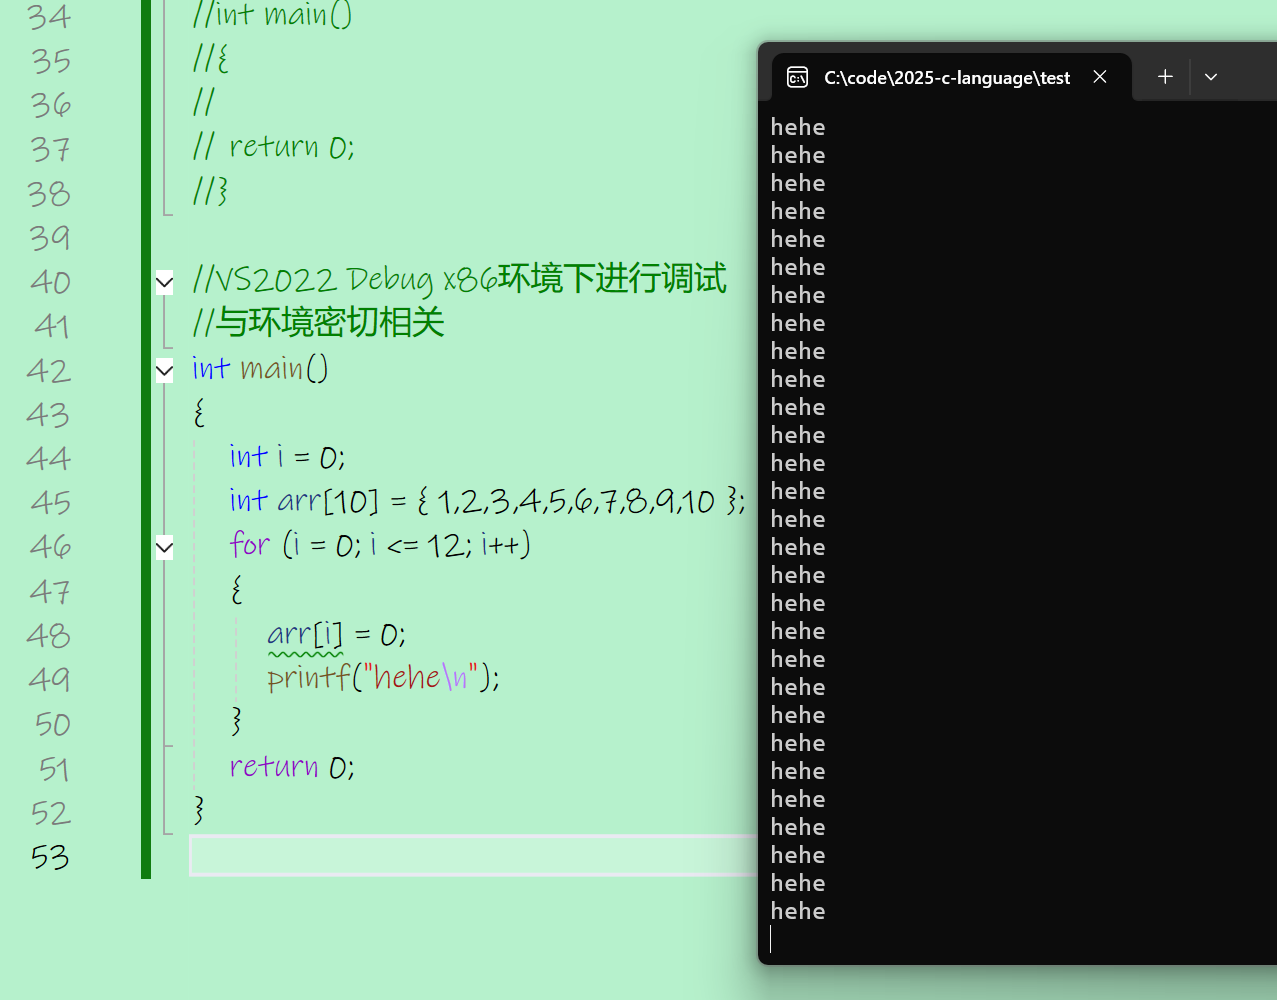Click the printf call on line 49
The width and height of the screenshot is (1277, 1000).
(383, 678)
